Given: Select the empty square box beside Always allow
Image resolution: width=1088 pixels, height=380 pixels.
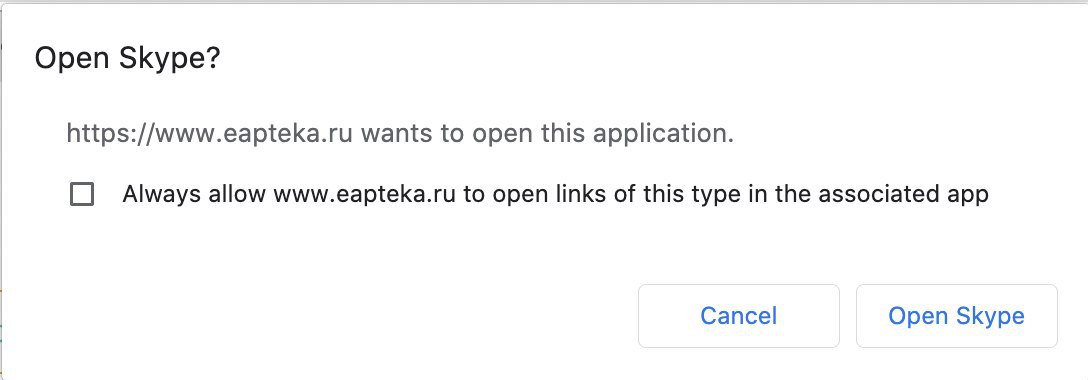Looking at the screenshot, I should pyautogui.click(x=82, y=194).
